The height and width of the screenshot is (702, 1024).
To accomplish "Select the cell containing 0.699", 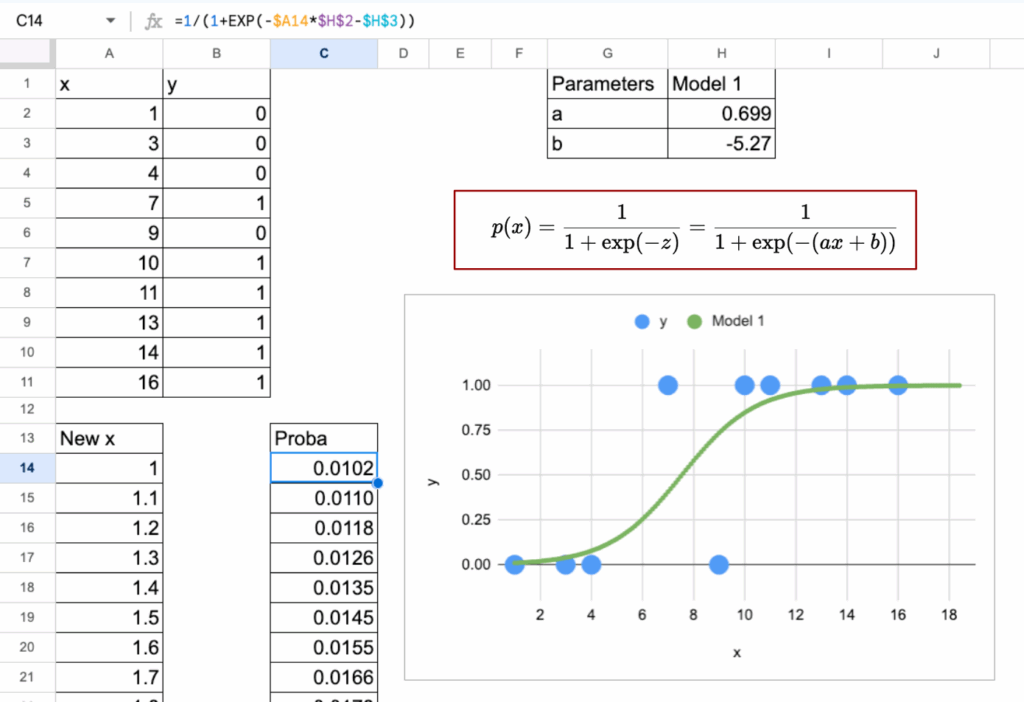I will pyautogui.click(x=721, y=114).
